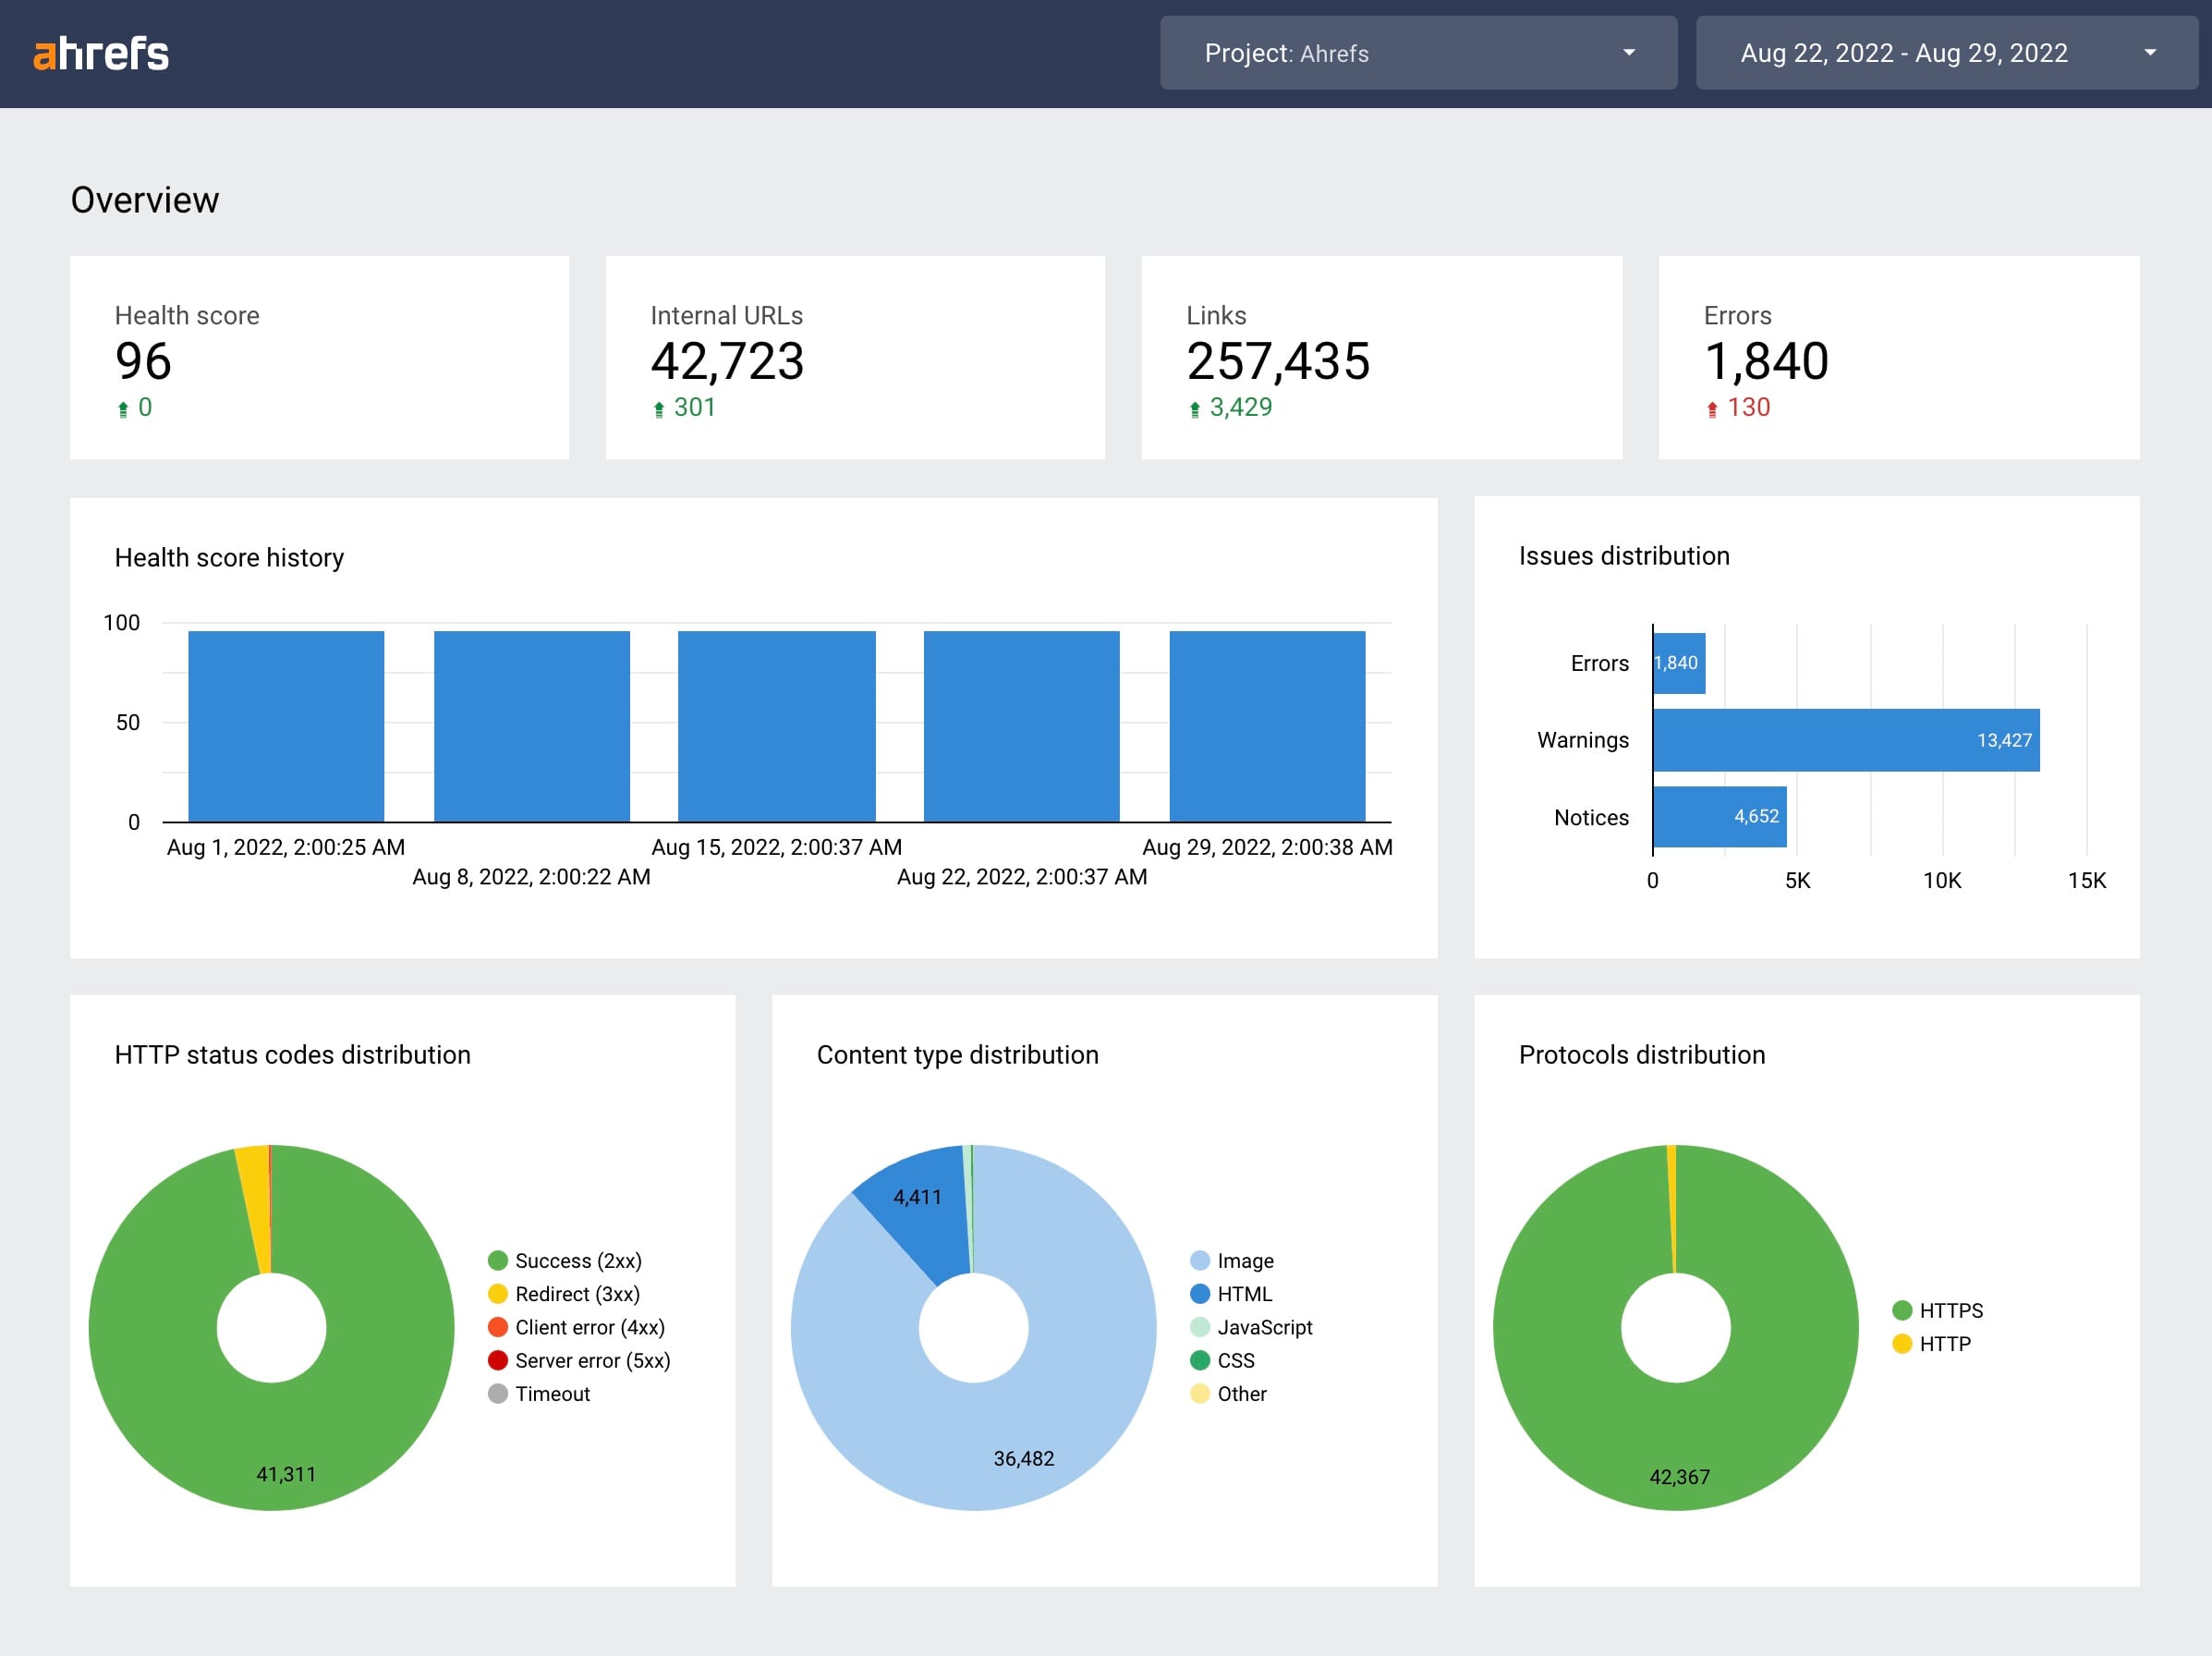The height and width of the screenshot is (1656, 2212).
Task: Click the Aug 15, 2022 health score bar
Action: coord(776,726)
